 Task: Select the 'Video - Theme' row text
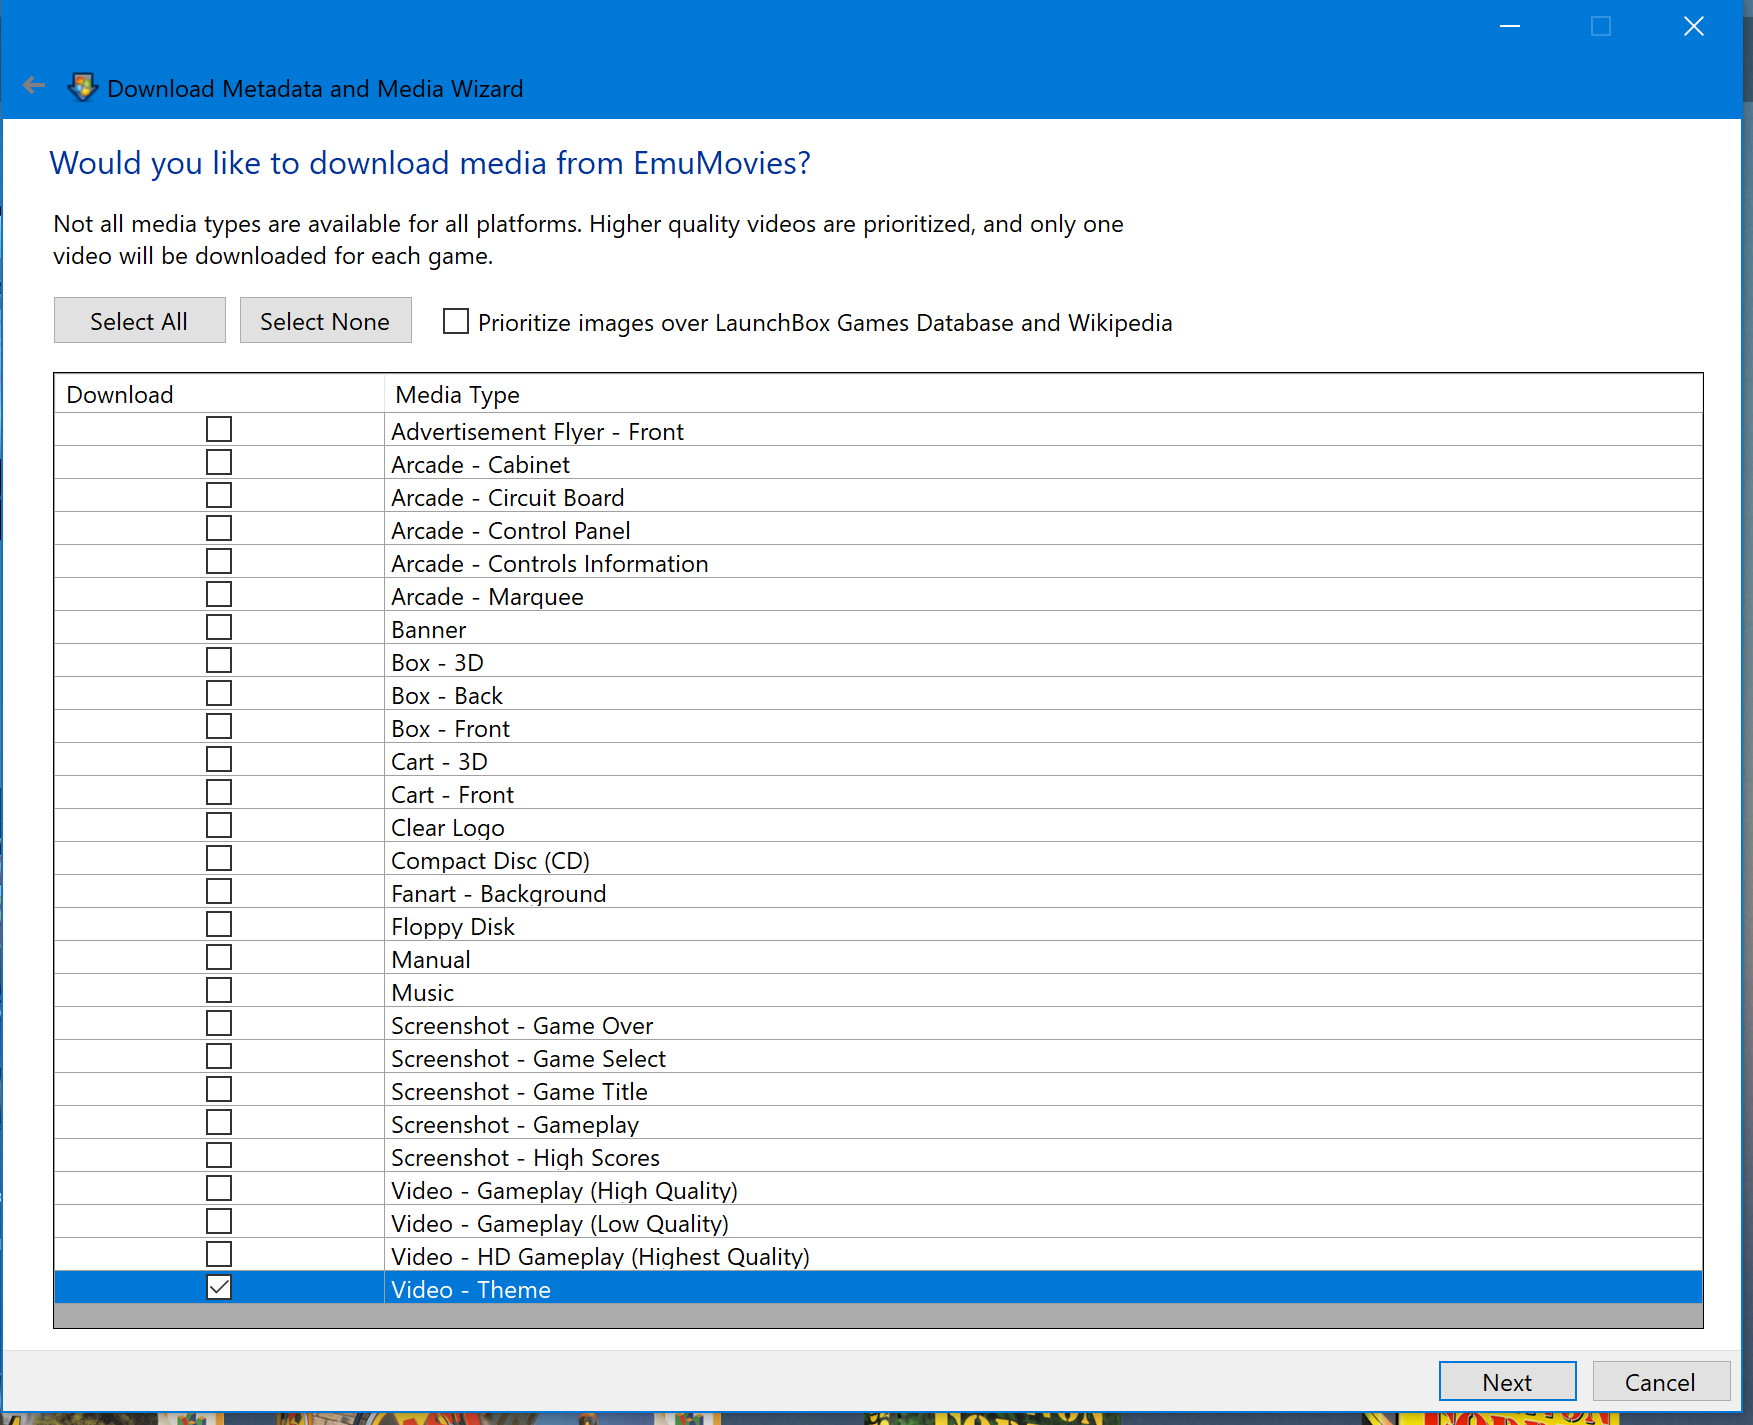click(470, 1290)
